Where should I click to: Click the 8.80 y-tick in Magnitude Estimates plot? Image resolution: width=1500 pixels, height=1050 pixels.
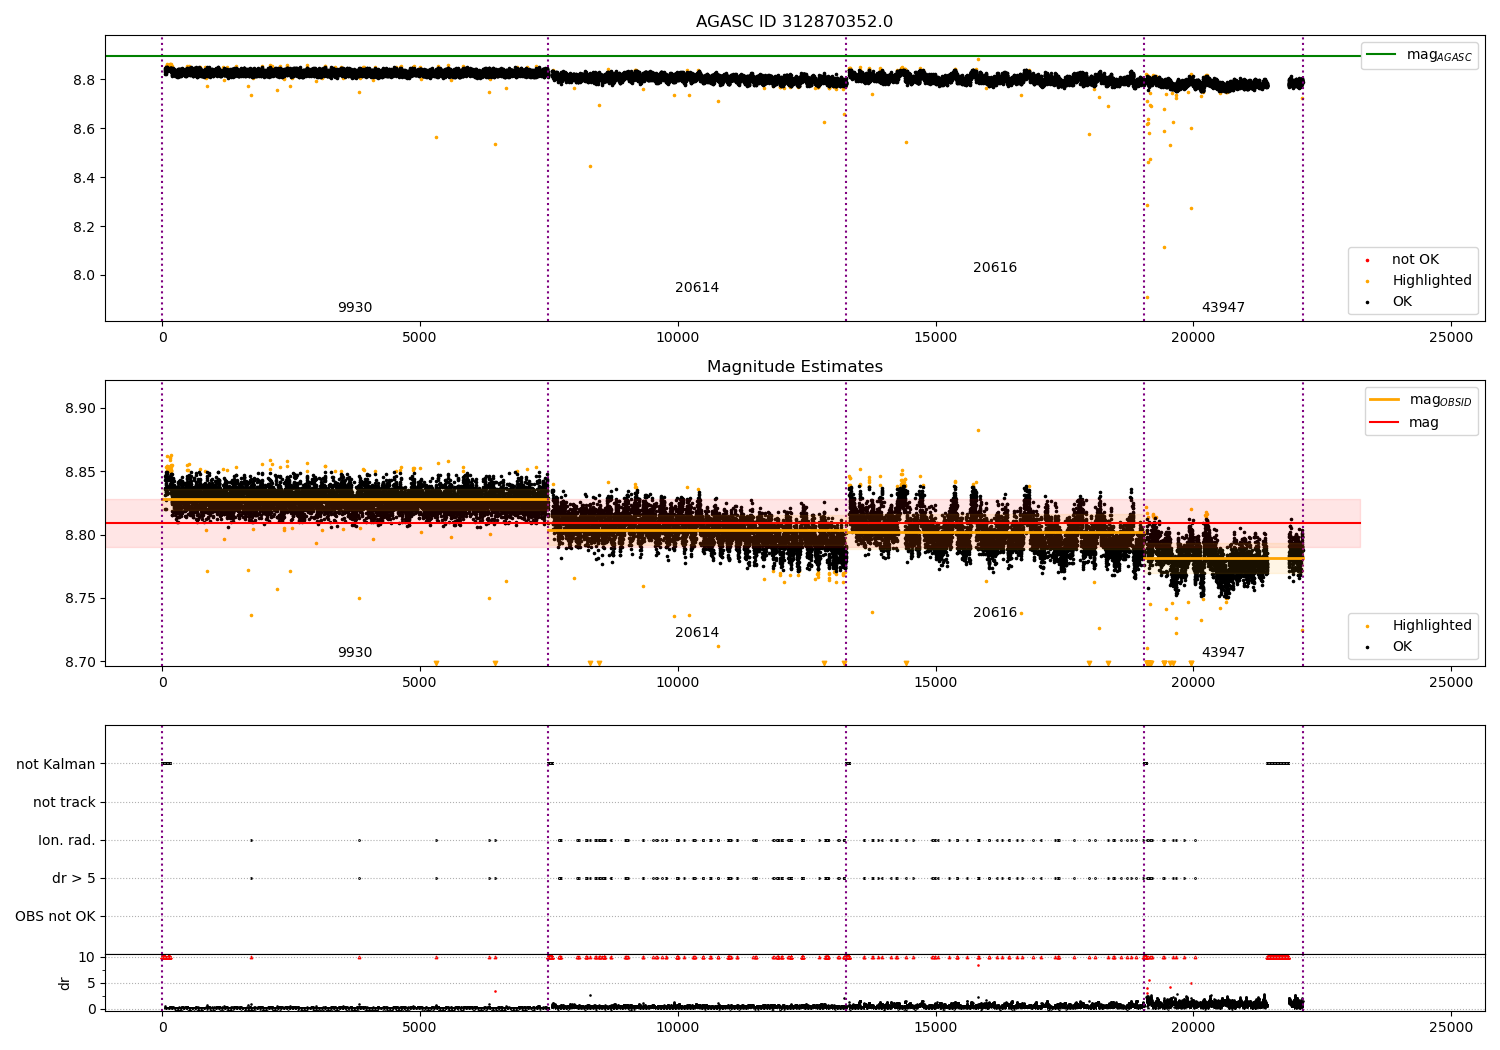[x=80, y=535]
